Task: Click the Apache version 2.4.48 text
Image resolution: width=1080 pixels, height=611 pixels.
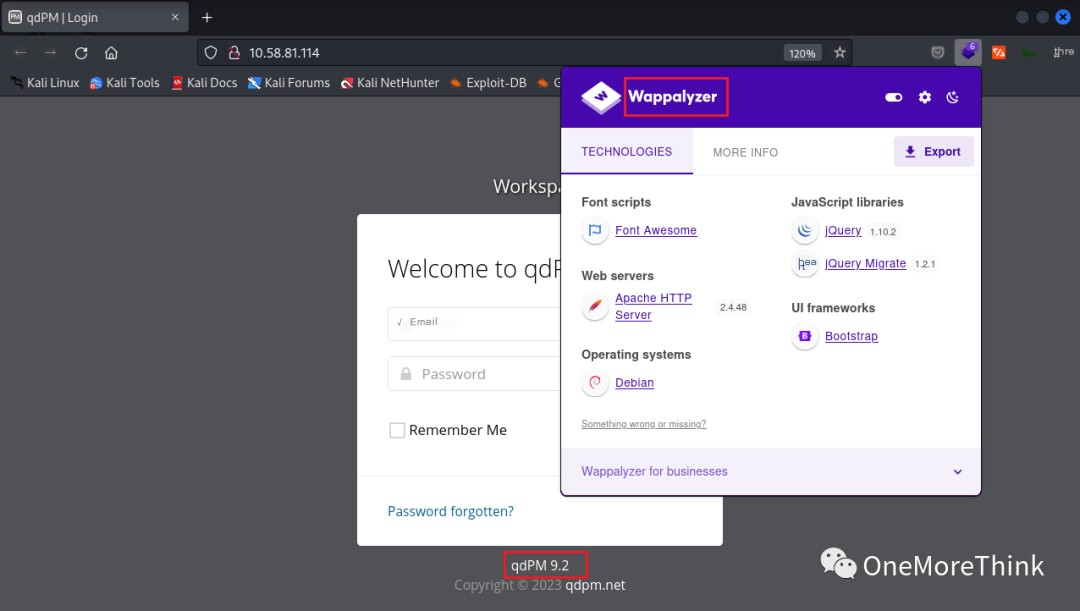Action: [x=733, y=307]
